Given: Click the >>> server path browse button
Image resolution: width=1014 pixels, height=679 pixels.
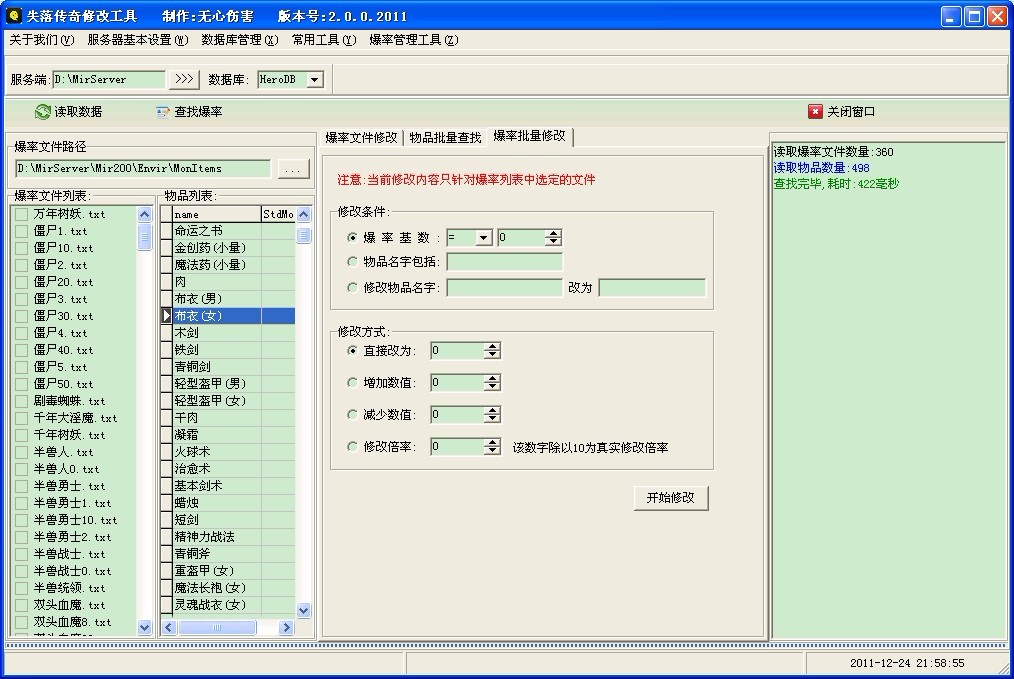Looking at the screenshot, I should click(x=184, y=79).
